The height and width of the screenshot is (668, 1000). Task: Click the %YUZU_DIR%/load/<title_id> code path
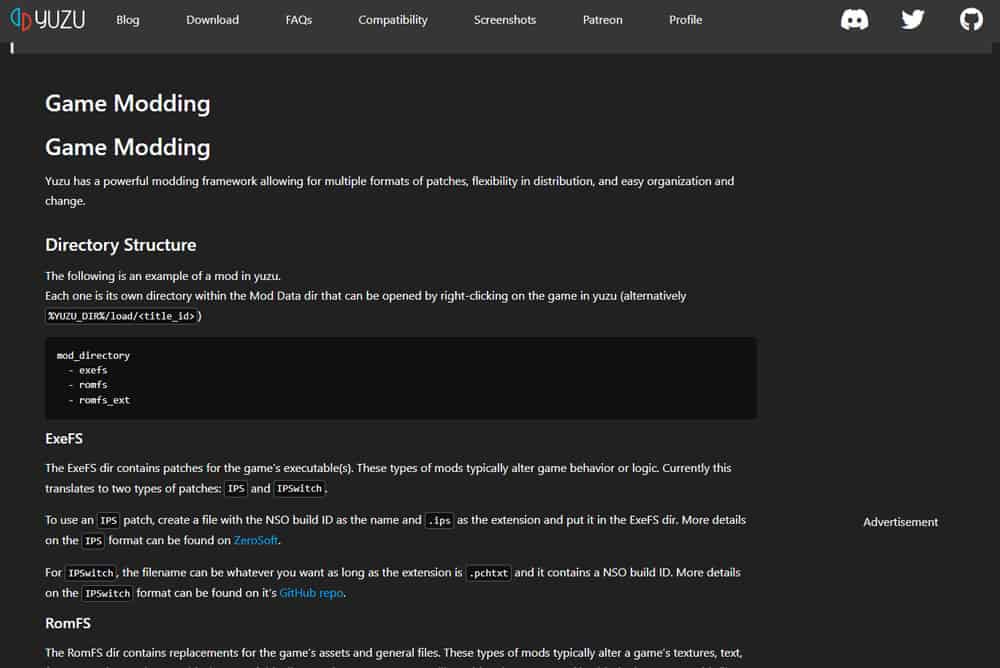click(x=121, y=316)
